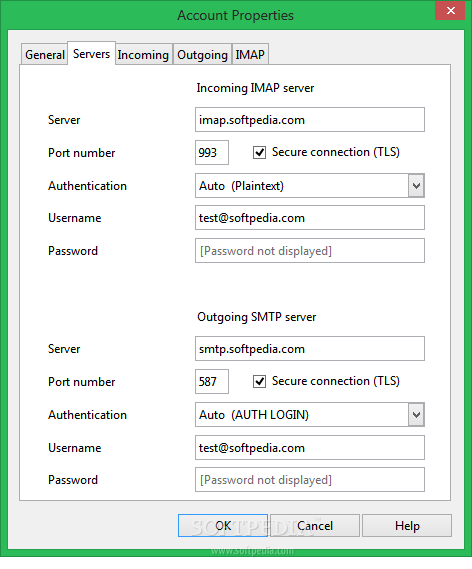Select the Servers tab
This screenshot has width=472, height=569.
(x=91, y=53)
